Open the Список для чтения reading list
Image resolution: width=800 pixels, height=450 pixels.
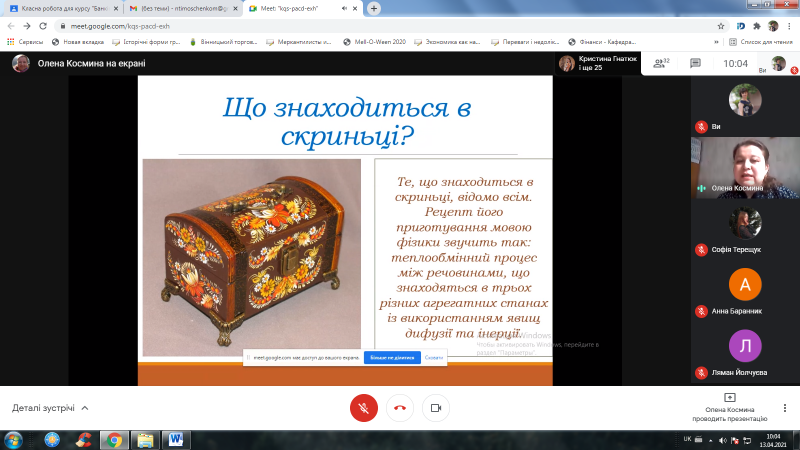tap(760, 42)
